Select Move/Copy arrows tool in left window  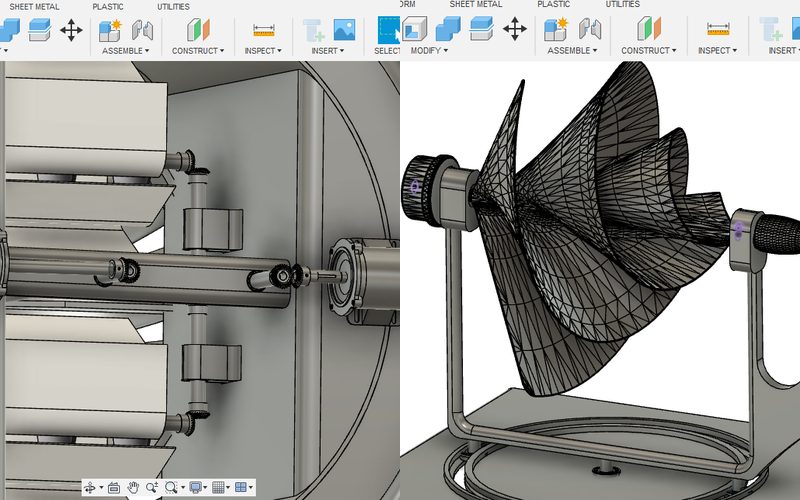[x=71, y=30]
